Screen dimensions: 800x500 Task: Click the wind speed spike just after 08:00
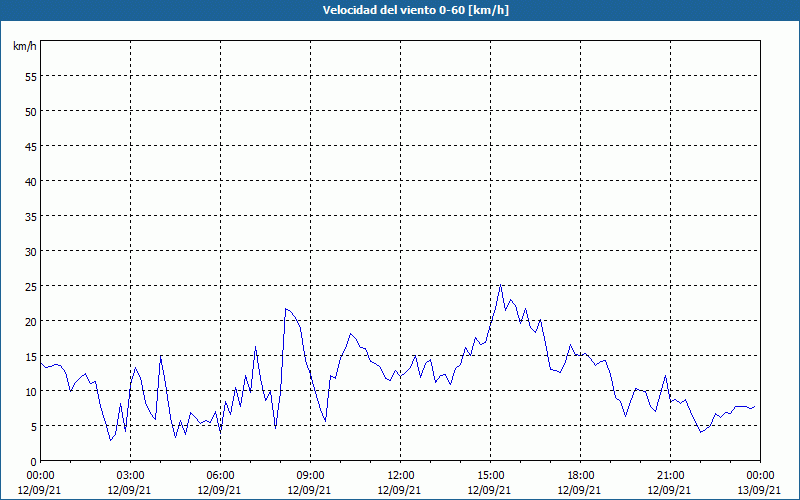(286, 309)
